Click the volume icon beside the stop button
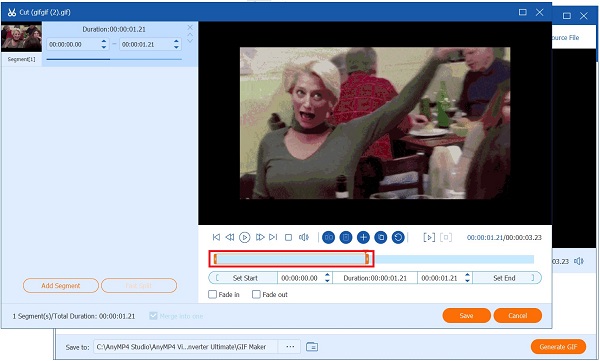Viewport: 600px width, 361px height. point(304,237)
